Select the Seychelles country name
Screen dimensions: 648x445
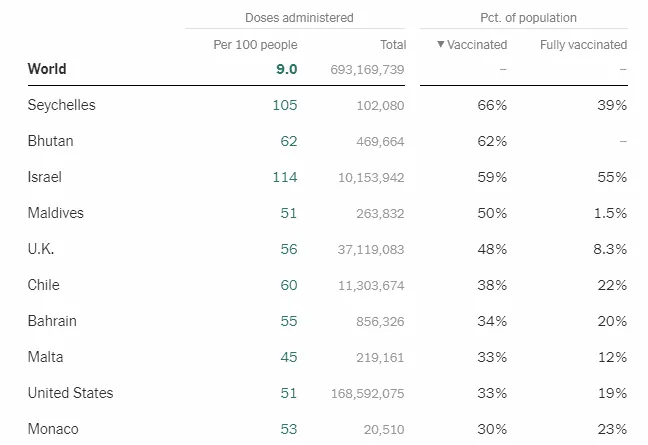[61, 105]
